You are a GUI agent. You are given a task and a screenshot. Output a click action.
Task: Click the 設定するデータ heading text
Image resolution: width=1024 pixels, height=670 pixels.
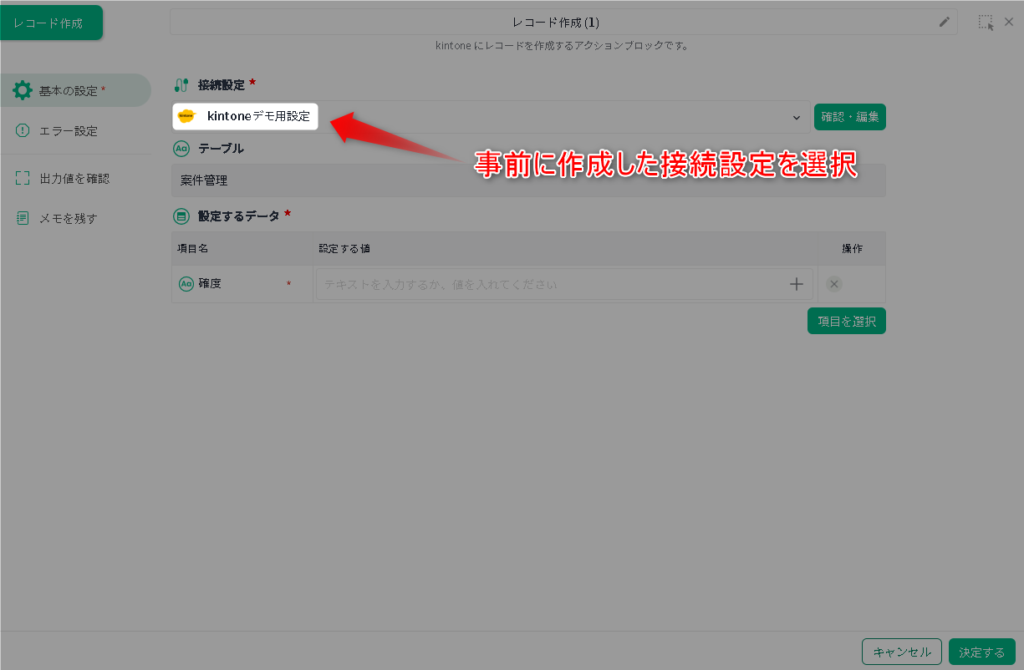click(x=238, y=215)
